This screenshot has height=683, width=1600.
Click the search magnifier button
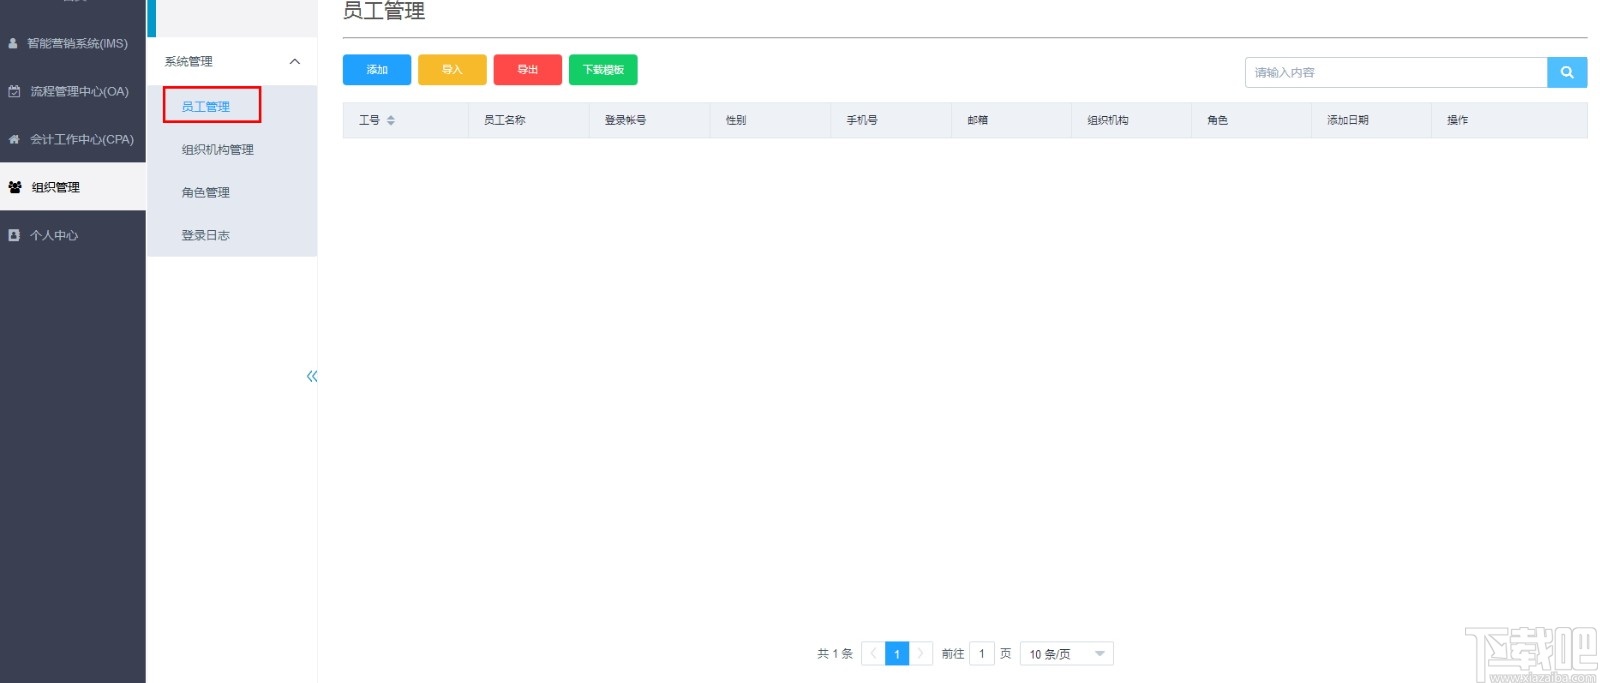(x=1566, y=72)
